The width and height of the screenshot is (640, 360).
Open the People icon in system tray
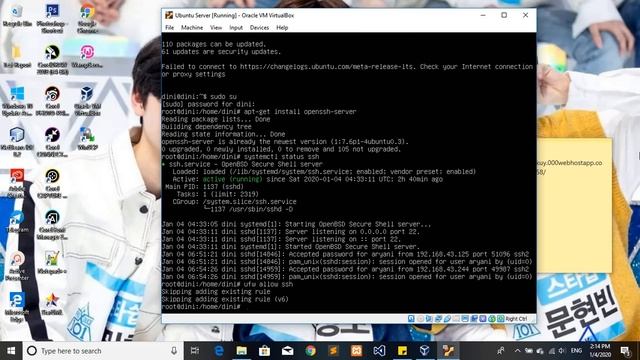click(x=500, y=351)
